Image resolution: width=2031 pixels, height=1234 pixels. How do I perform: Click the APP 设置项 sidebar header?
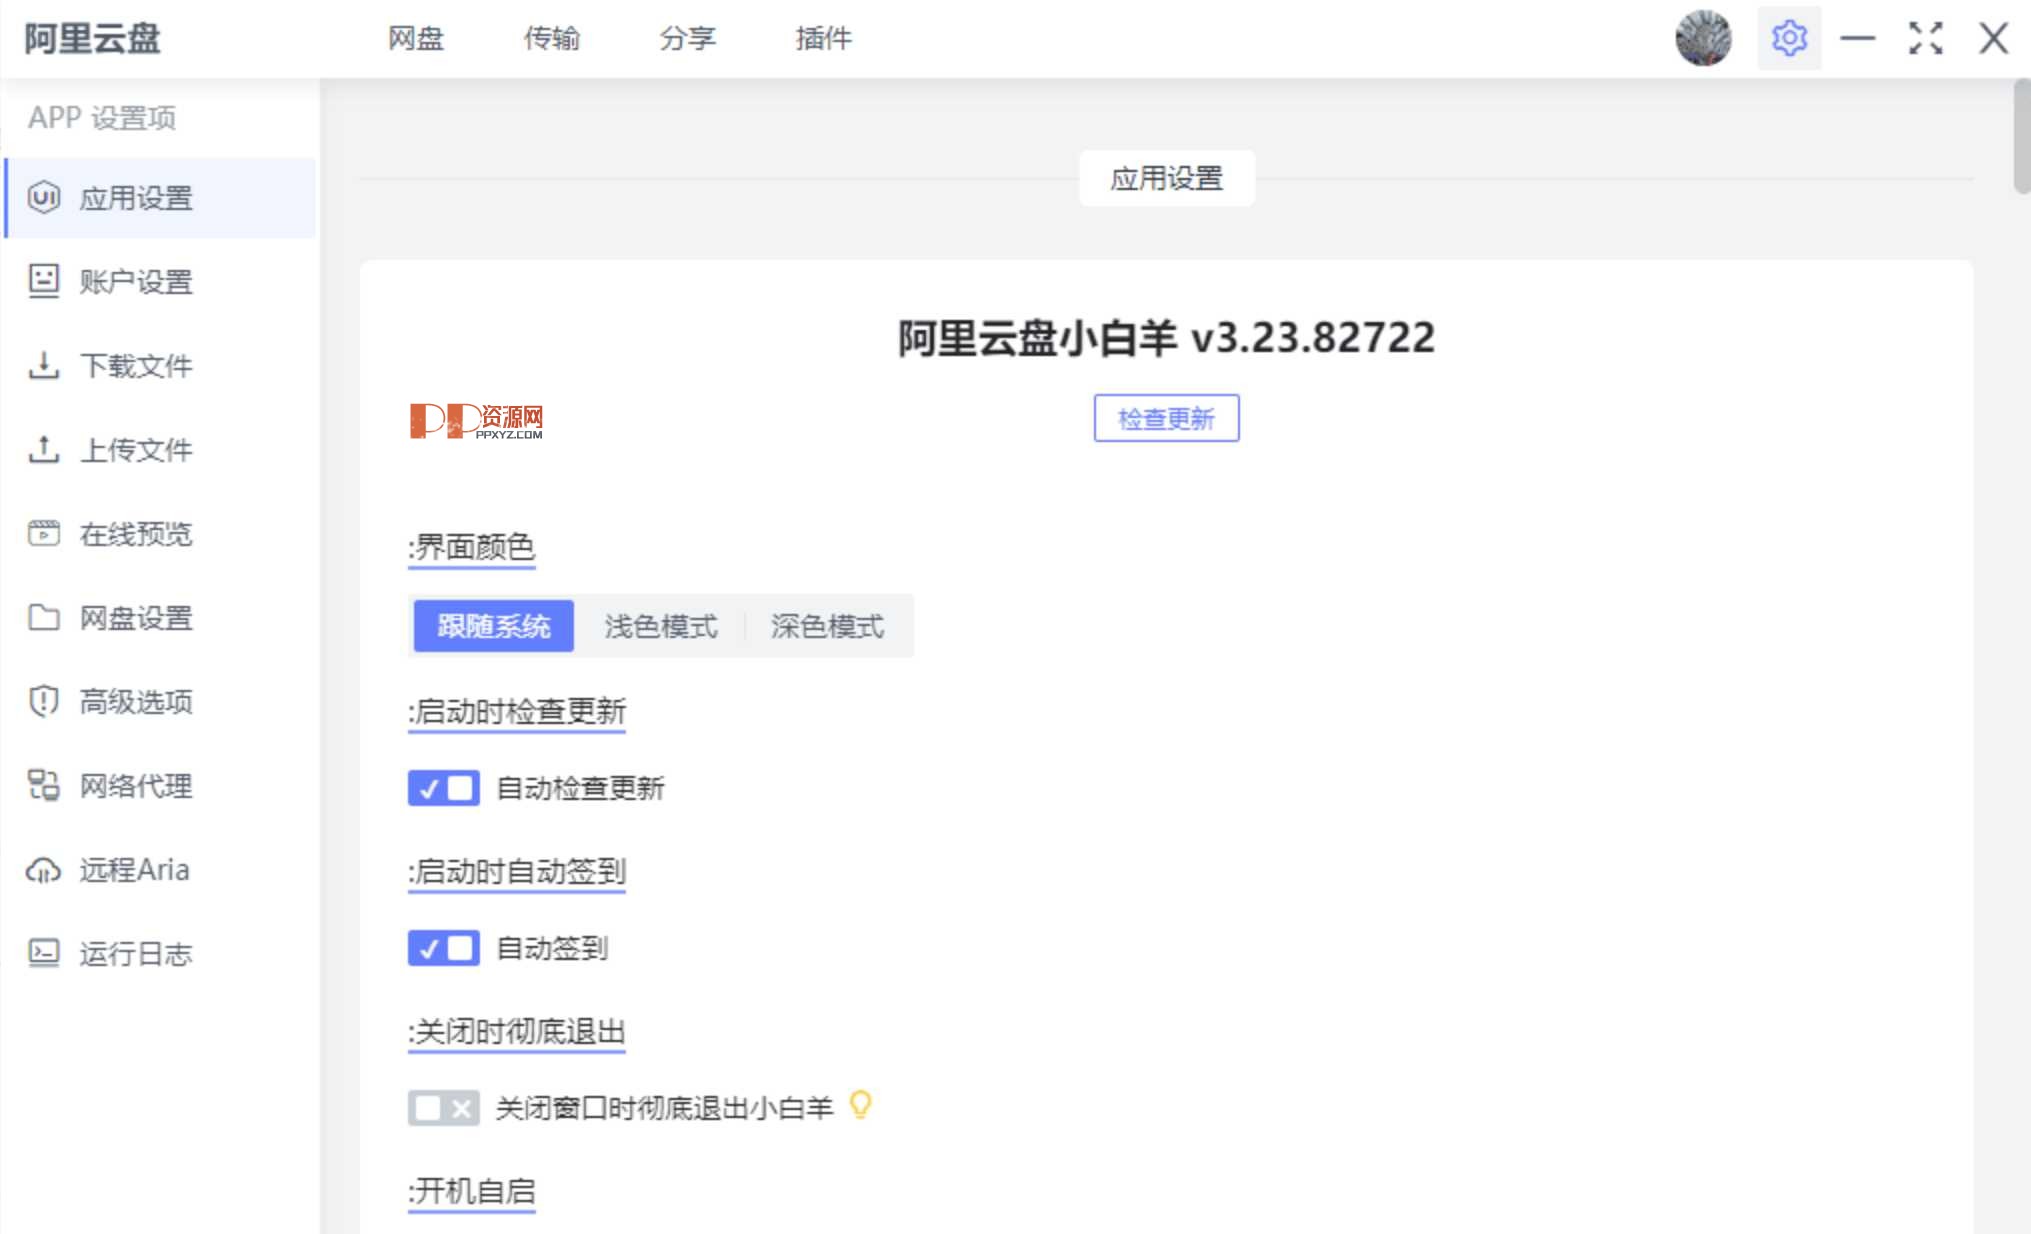pos(102,118)
